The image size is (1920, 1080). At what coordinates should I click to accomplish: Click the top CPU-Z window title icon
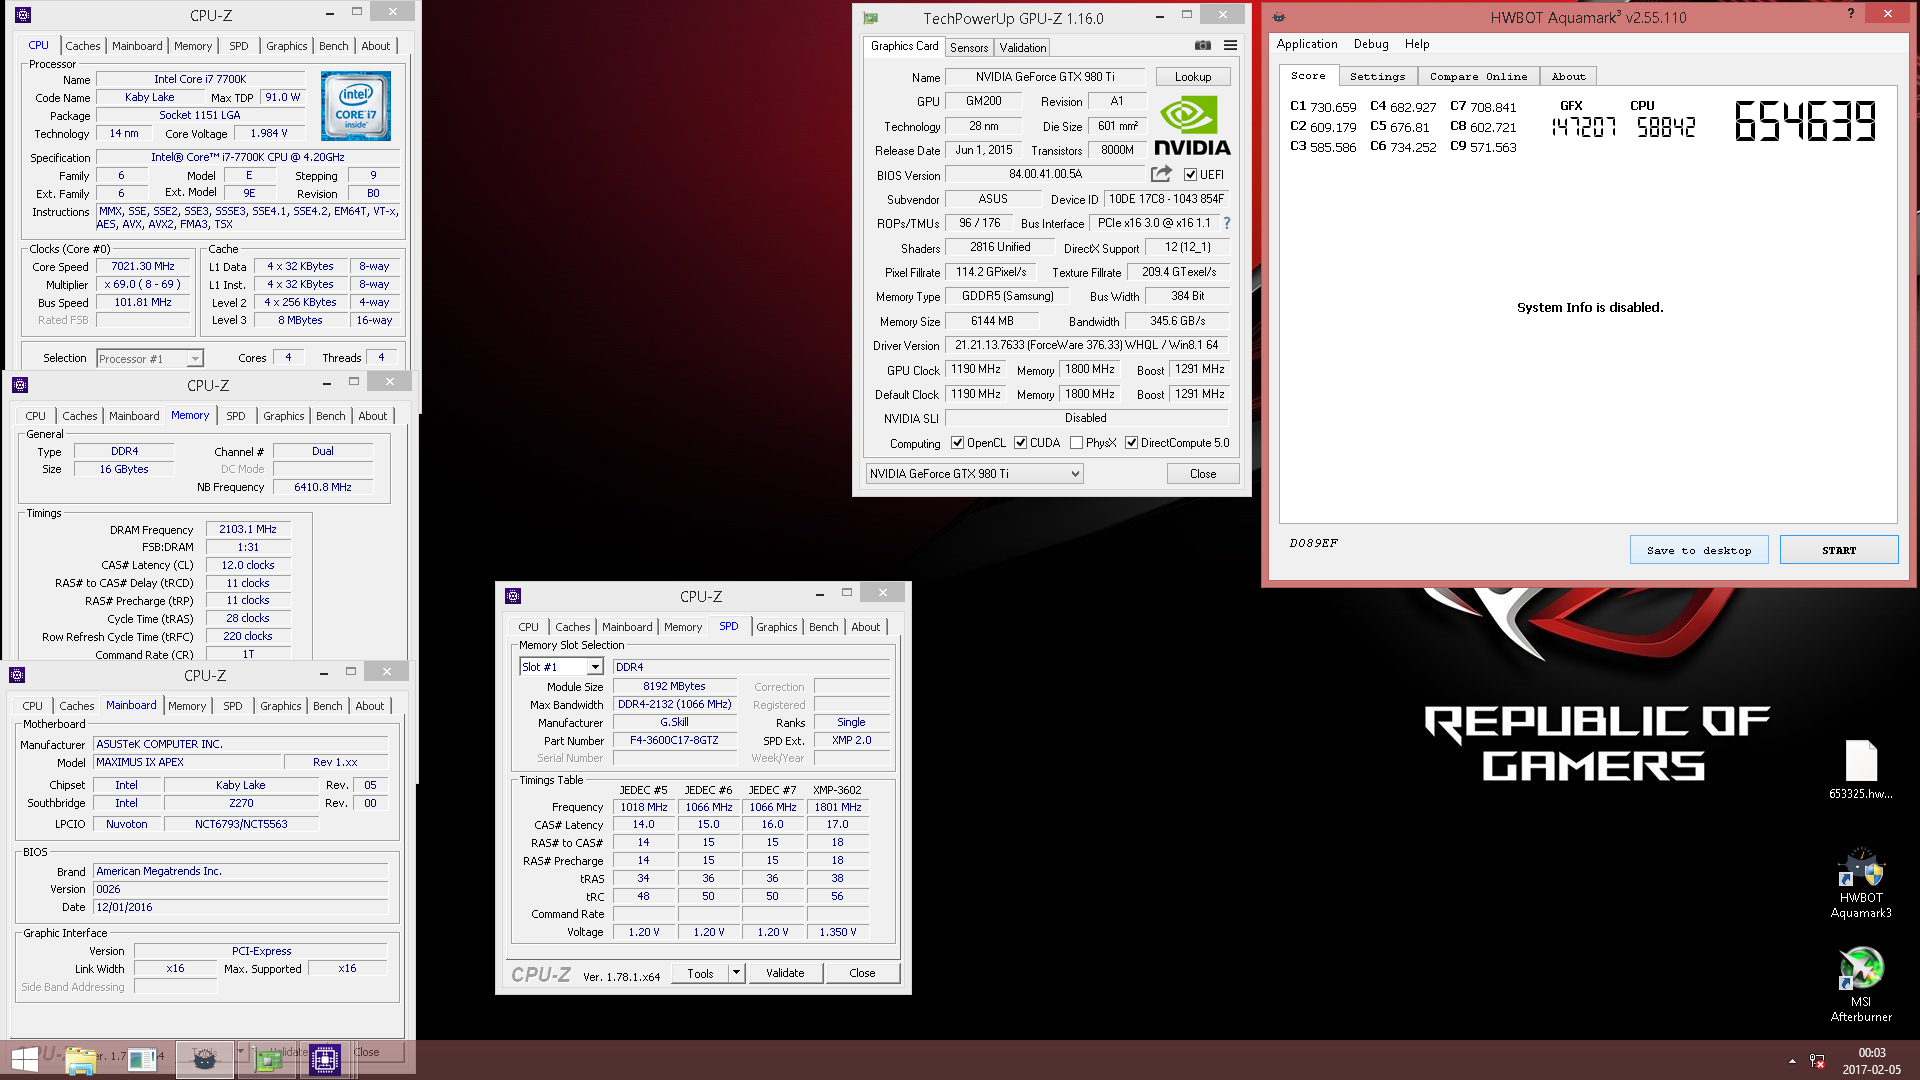(x=23, y=15)
